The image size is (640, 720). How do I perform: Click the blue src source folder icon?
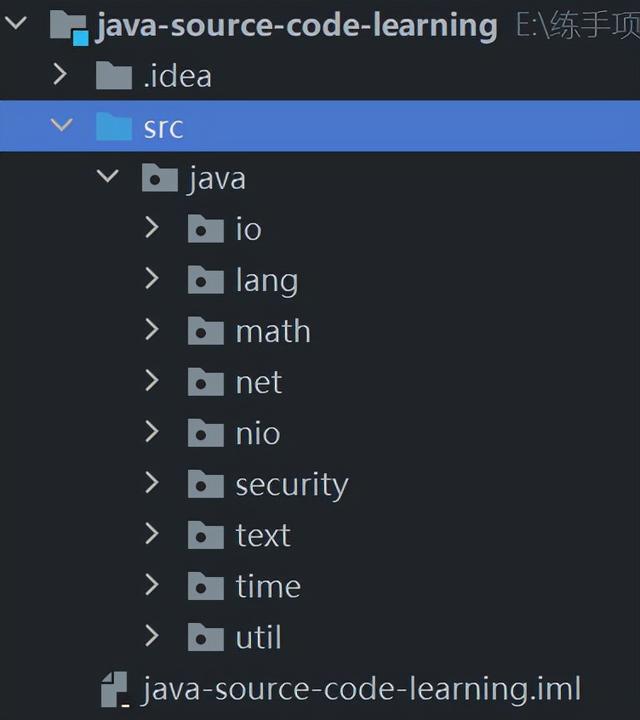click(114, 126)
